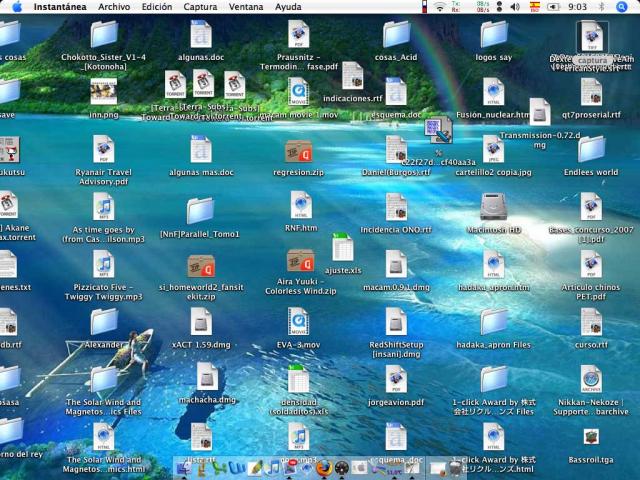This screenshot has width=640, height=480.
Task: Select the algunas.doc document
Action: [x=201, y=34]
